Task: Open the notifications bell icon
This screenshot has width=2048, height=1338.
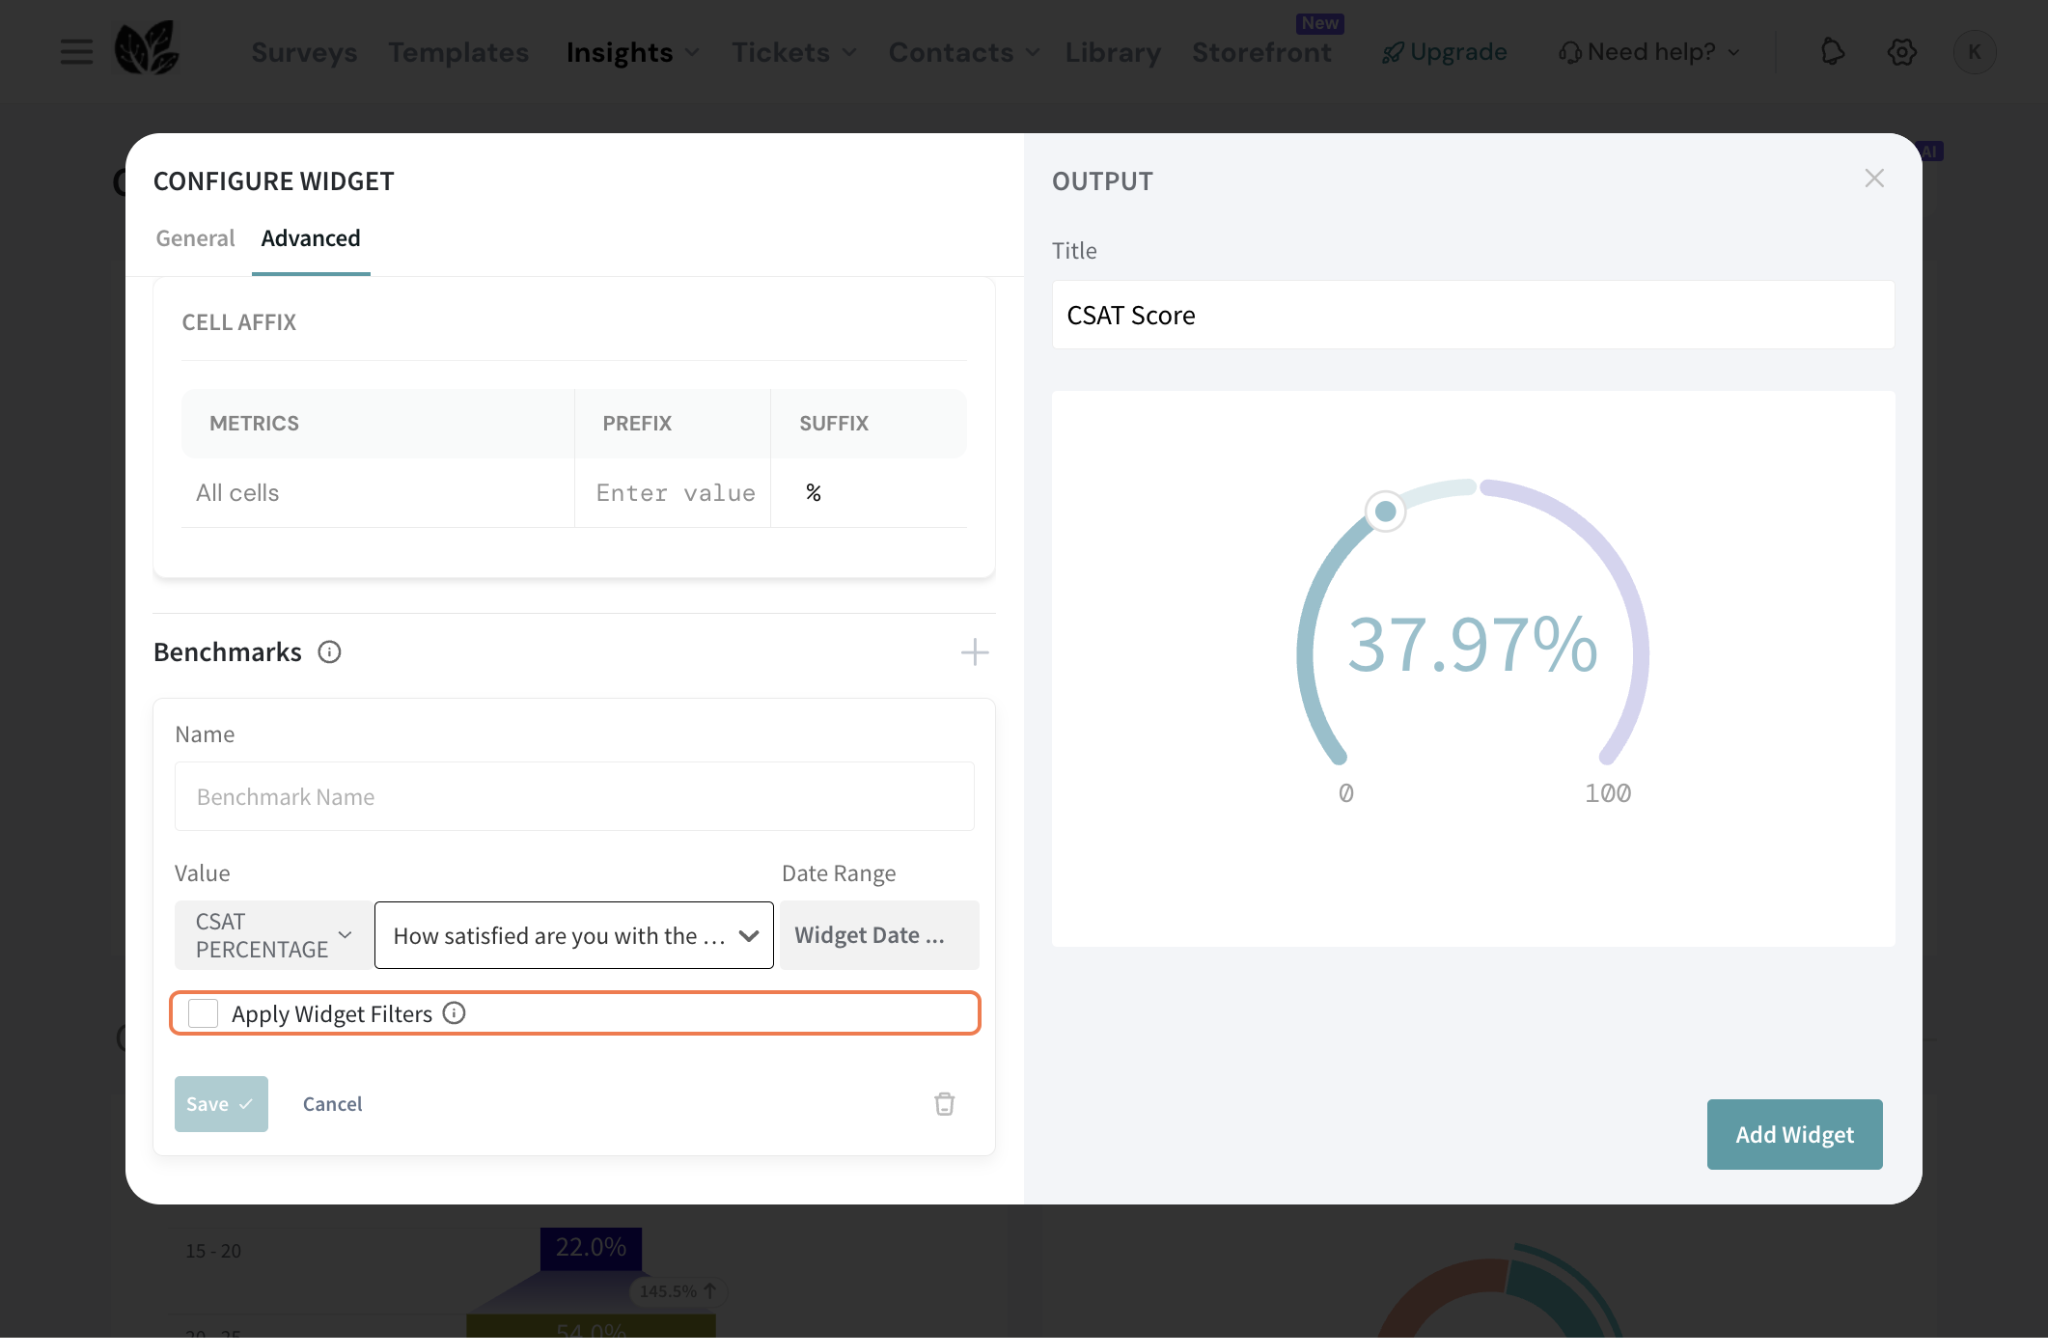Action: [x=1832, y=52]
